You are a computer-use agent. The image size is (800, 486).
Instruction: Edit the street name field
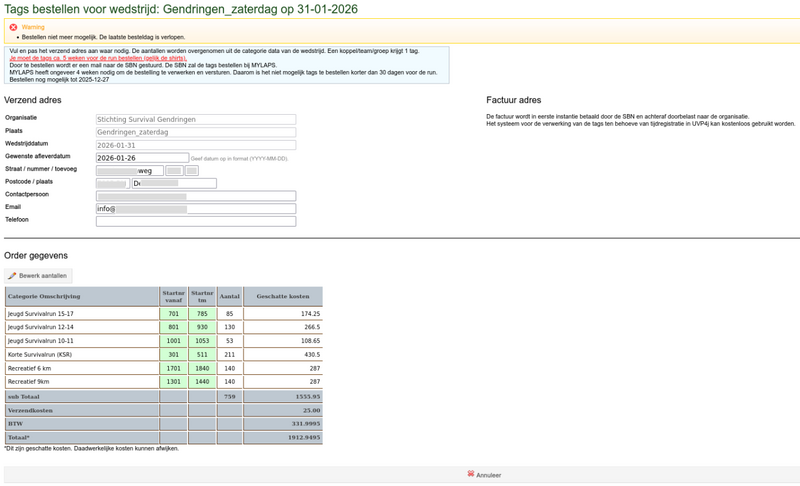tap(130, 171)
